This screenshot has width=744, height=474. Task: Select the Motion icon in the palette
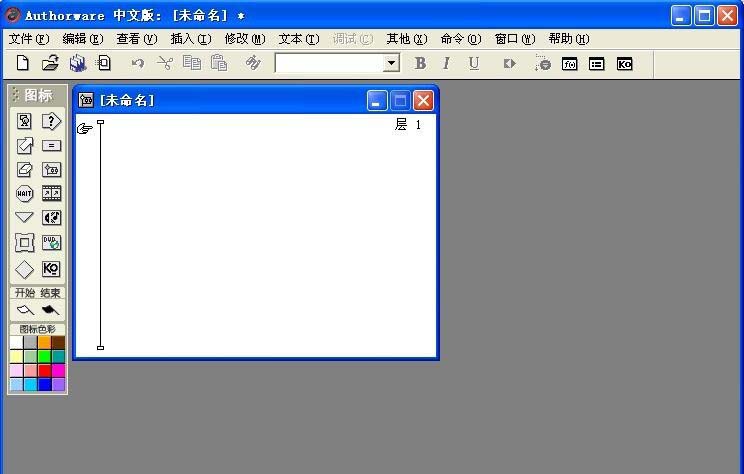coord(24,145)
